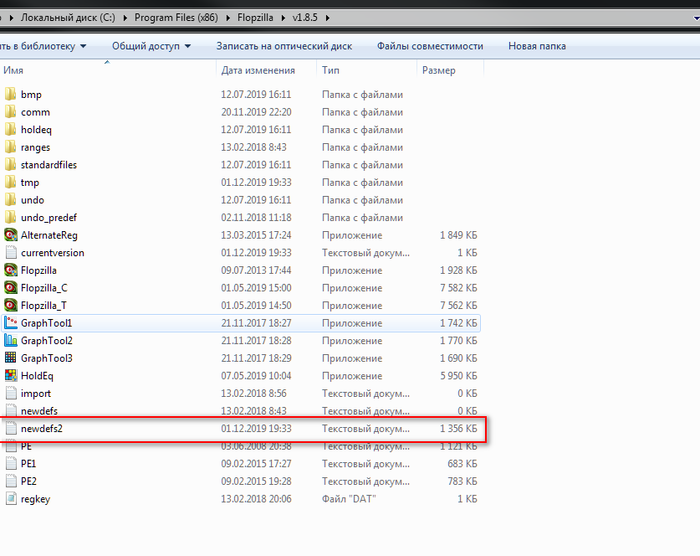Viewport: 700px width, 556px height.
Task: Sort by 'Размер' column header
Action: point(450,70)
